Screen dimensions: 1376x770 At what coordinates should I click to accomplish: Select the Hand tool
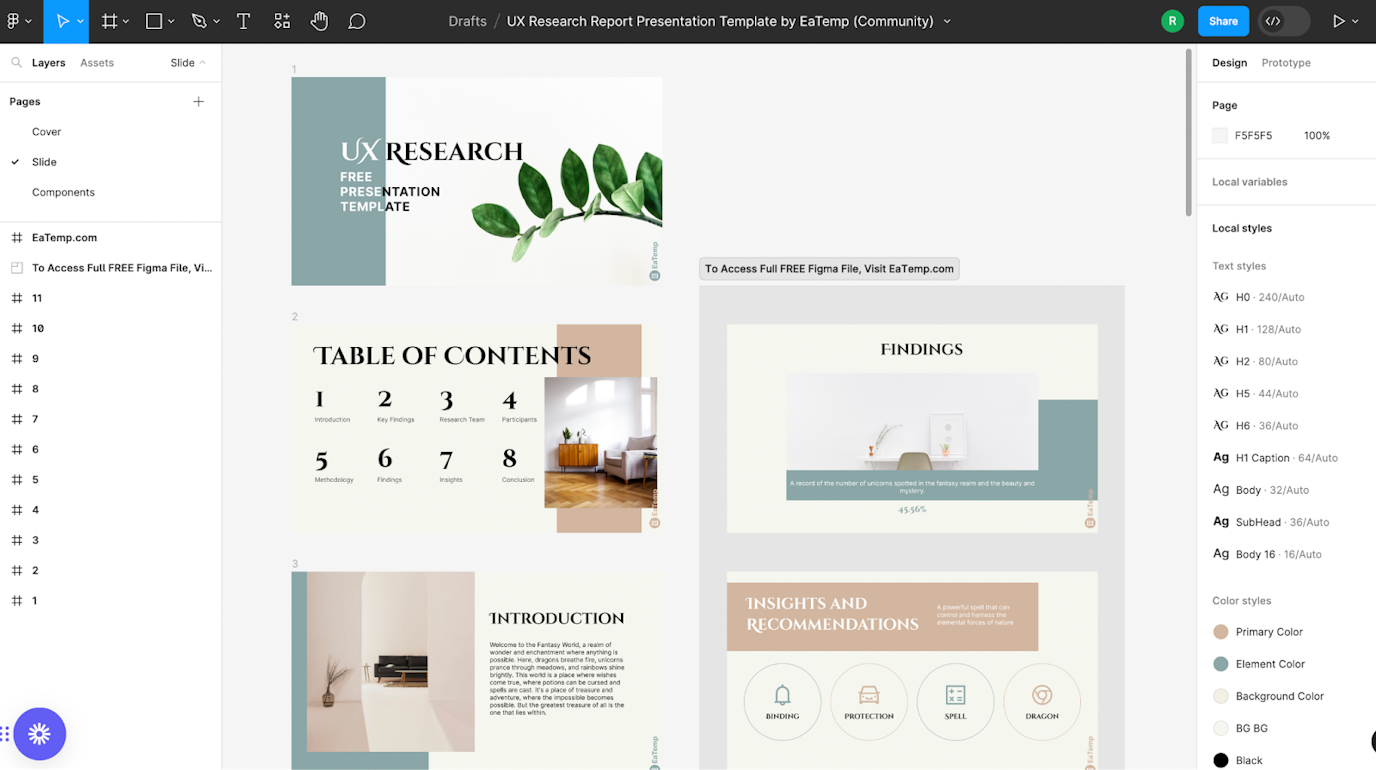[319, 20]
